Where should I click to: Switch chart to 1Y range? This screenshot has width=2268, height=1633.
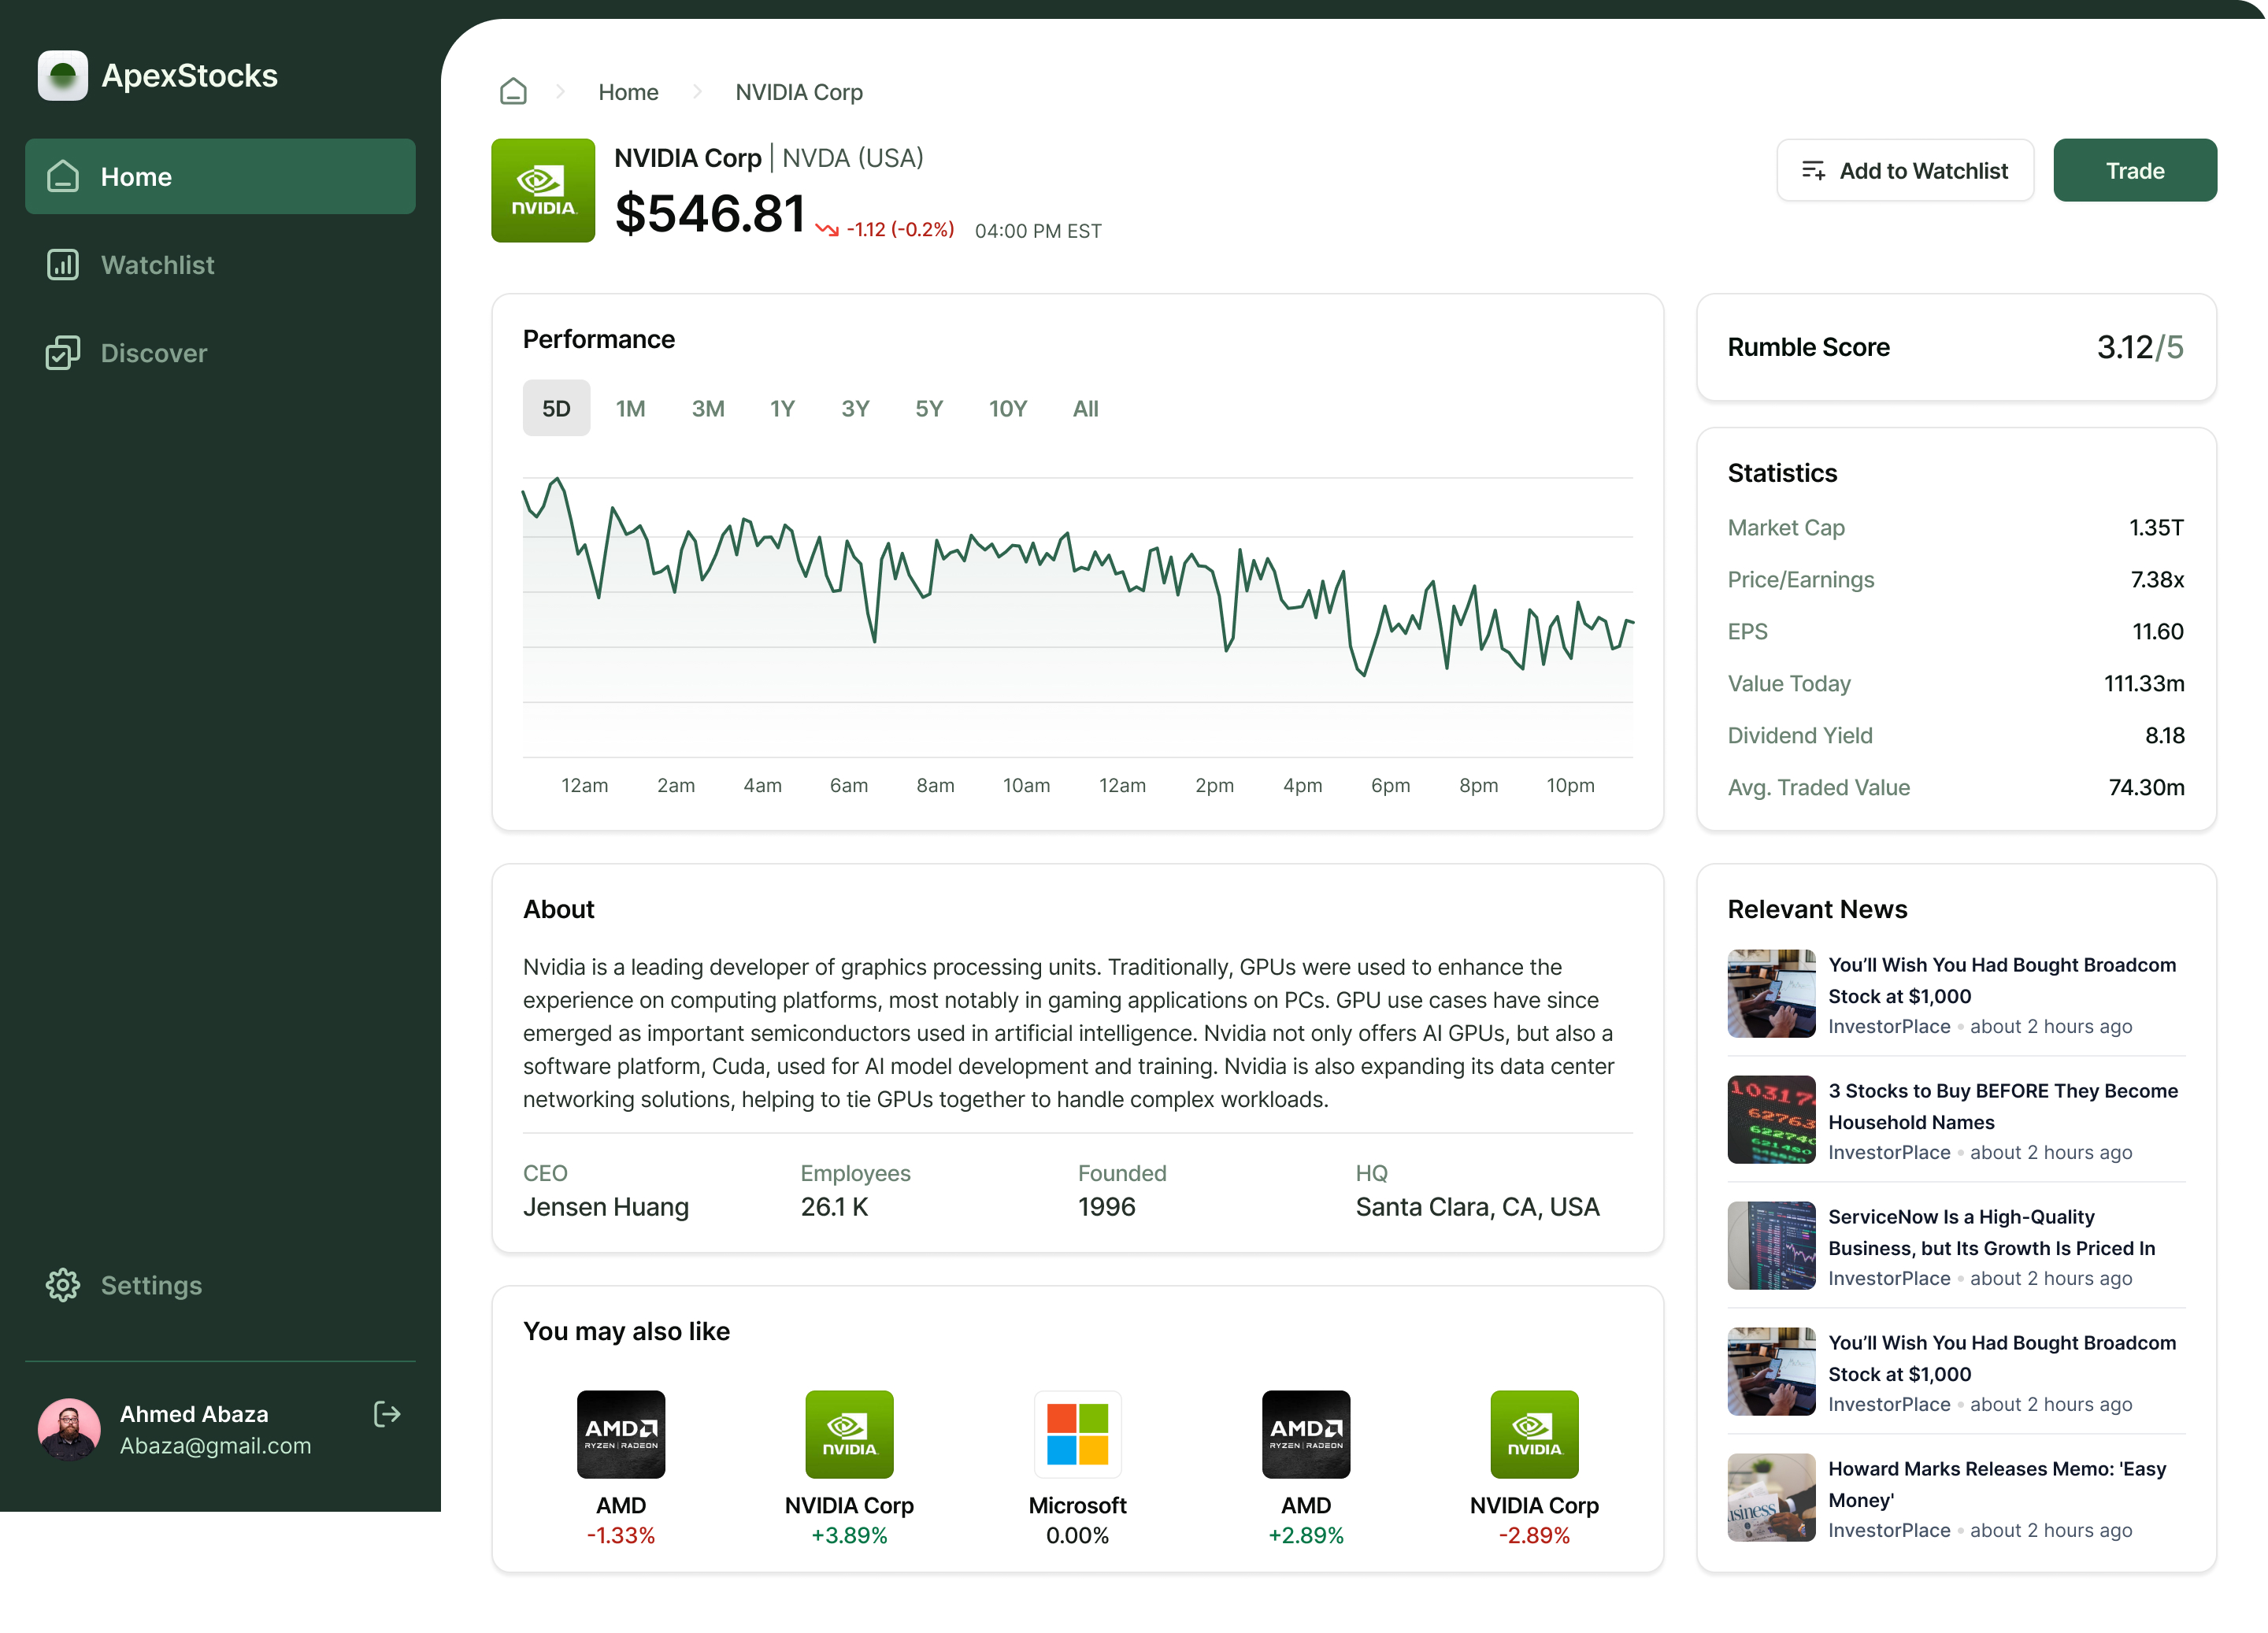(x=782, y=408)
